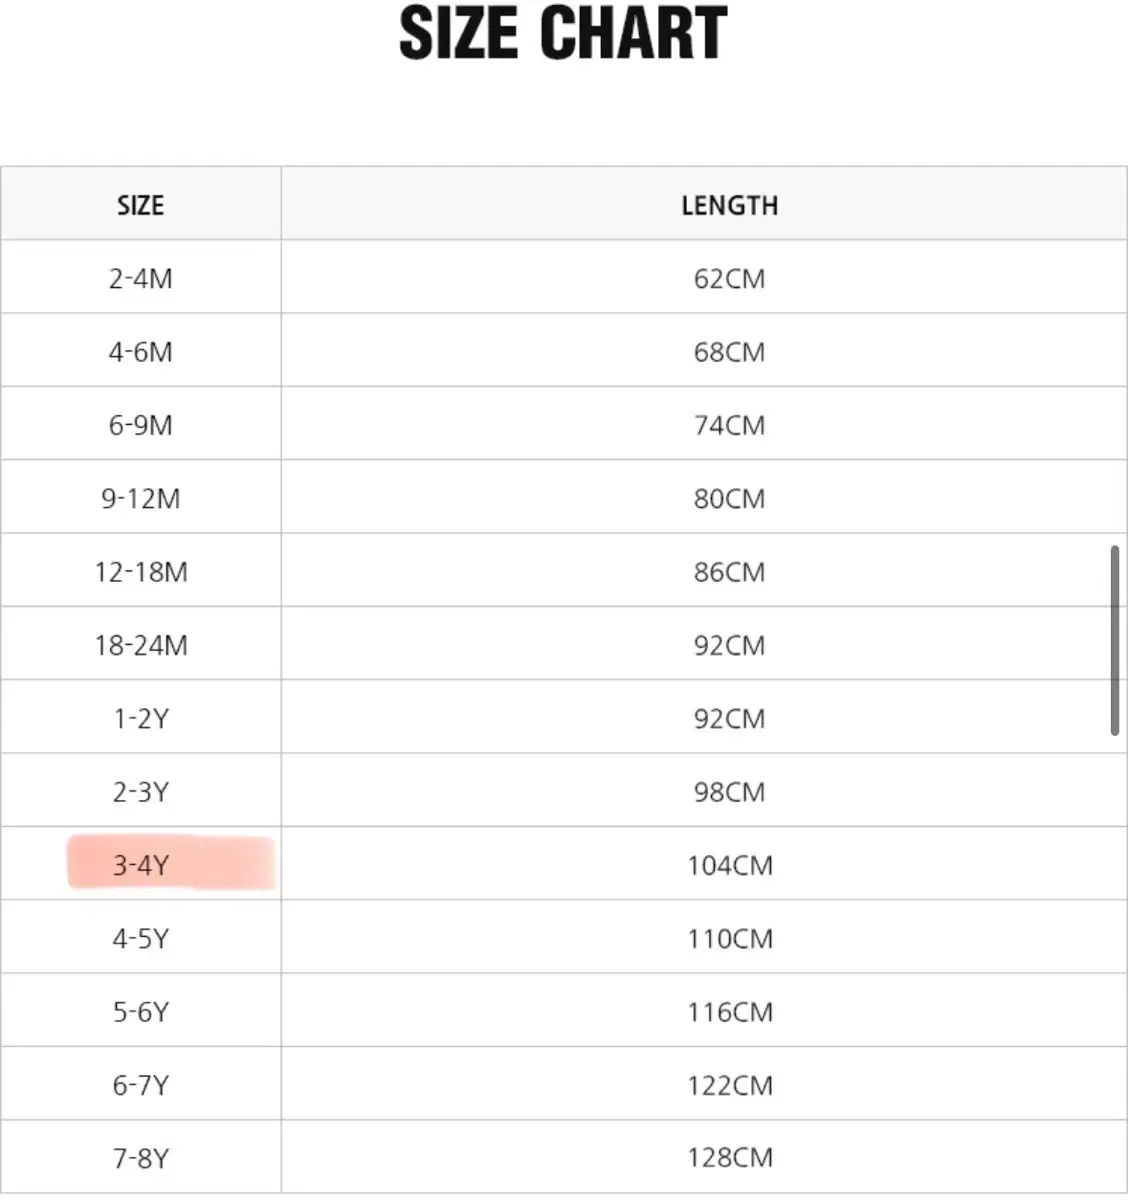
Task: Click the 62CM length cell
Action: click(729, 278)
